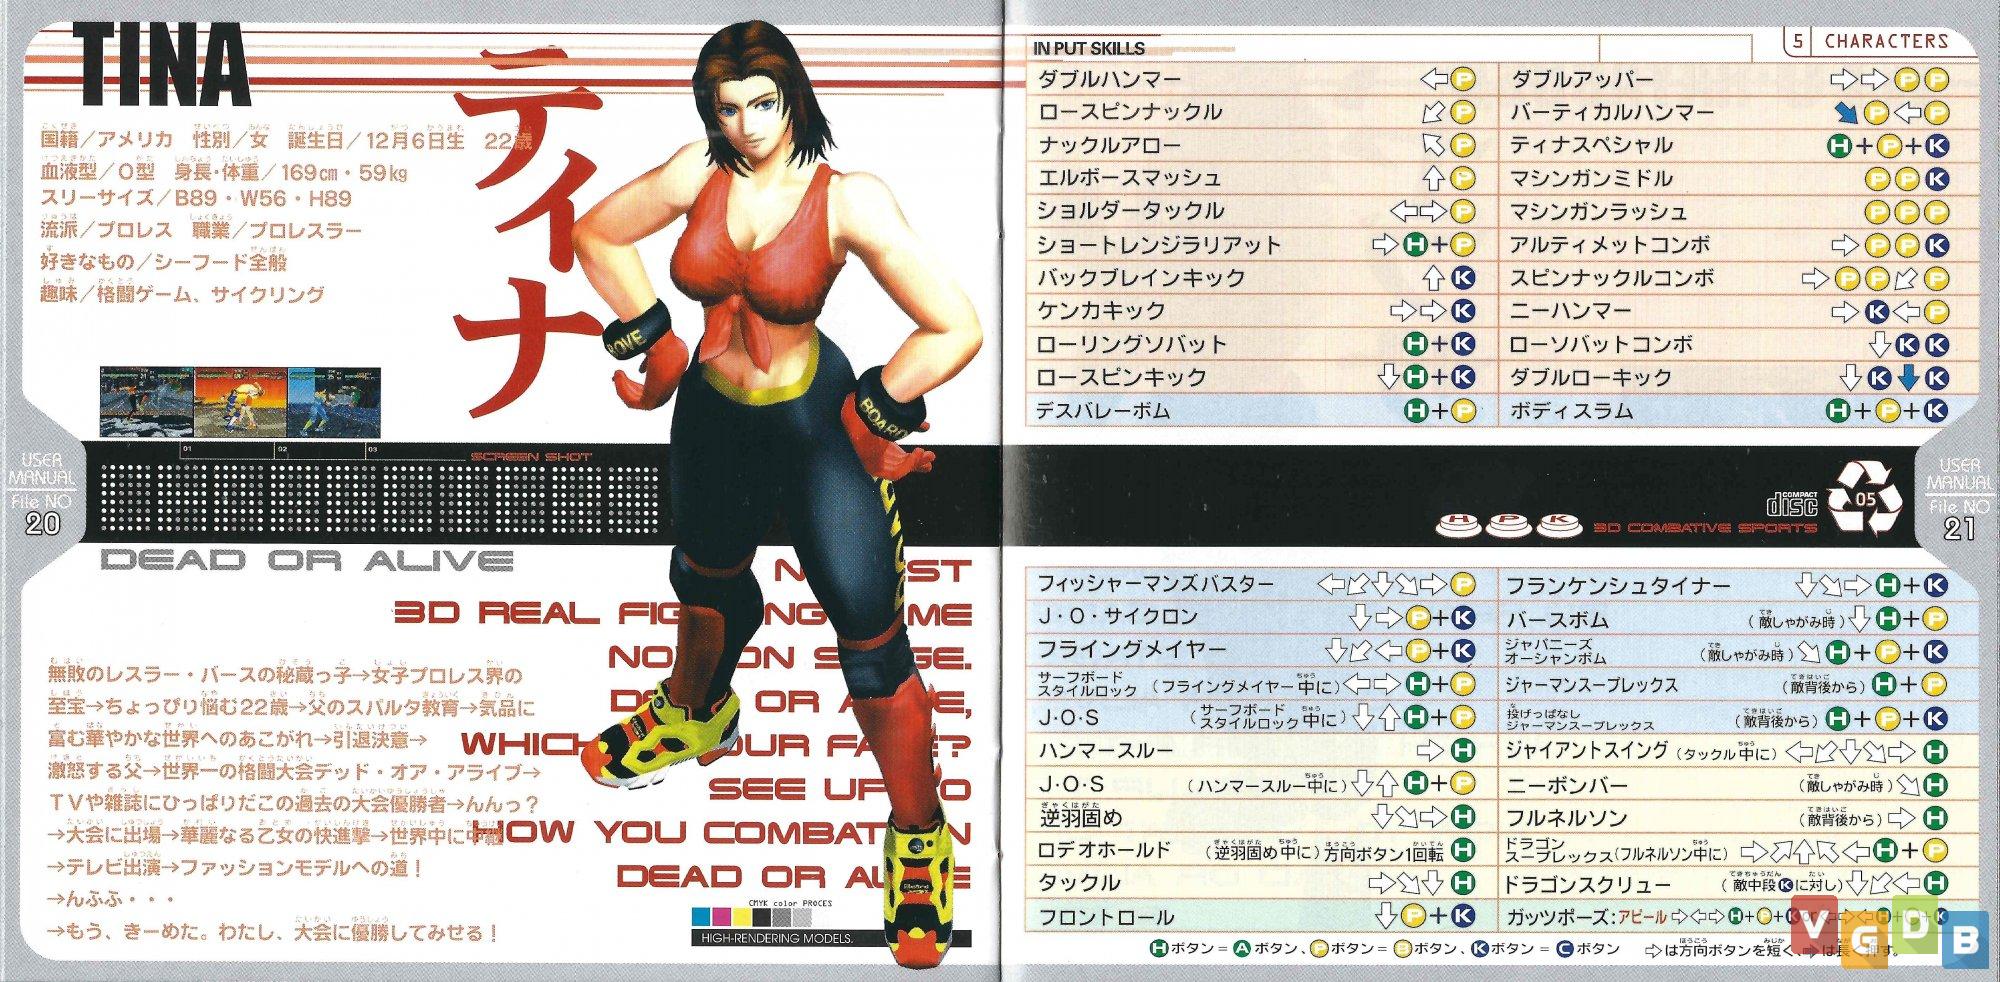Click the H button in ニーボンバー row
This screenshot has height=982, width=2000.
1935,785
